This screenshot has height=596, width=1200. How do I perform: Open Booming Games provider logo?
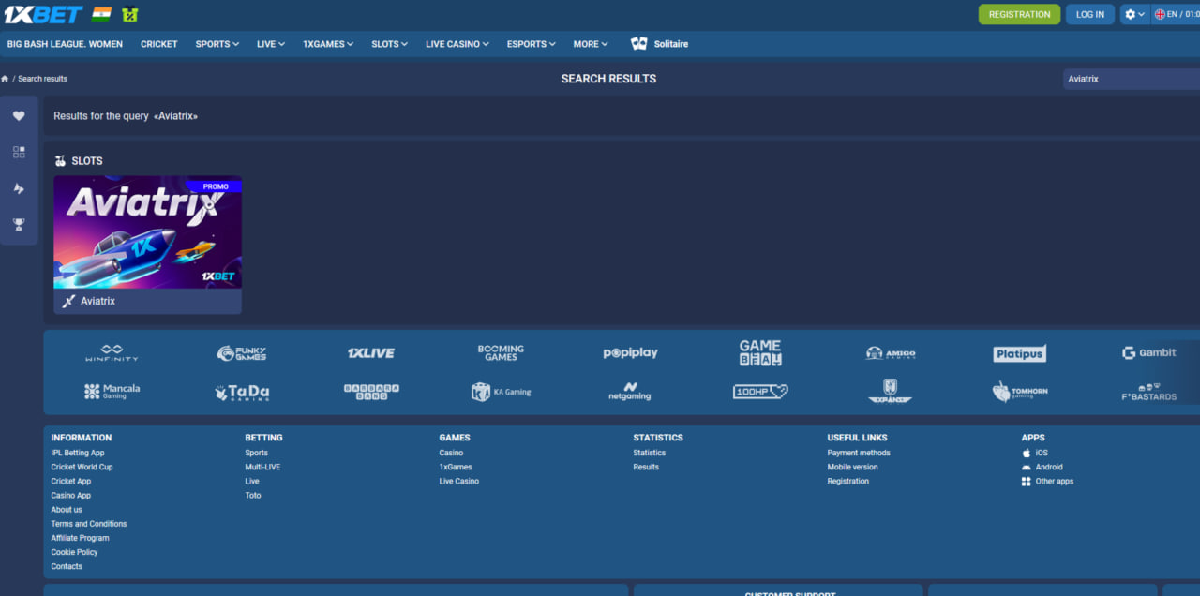tap(500, 353)
